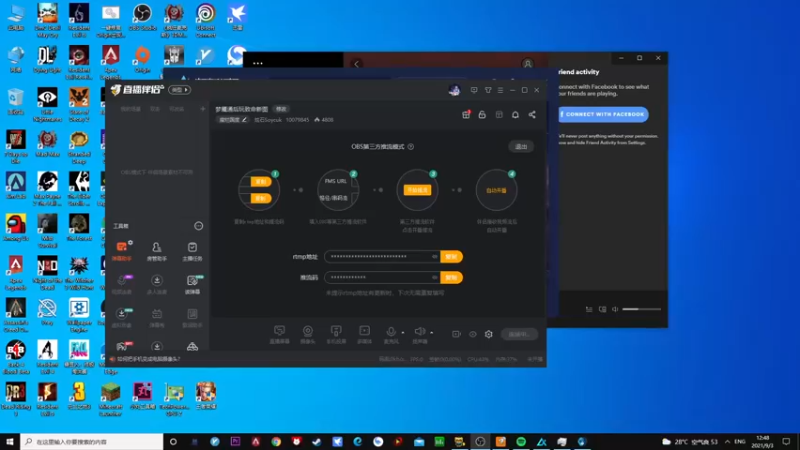800x450 pixels.
Task: Open the Spotify user profile icon
Action: [528, 64]
